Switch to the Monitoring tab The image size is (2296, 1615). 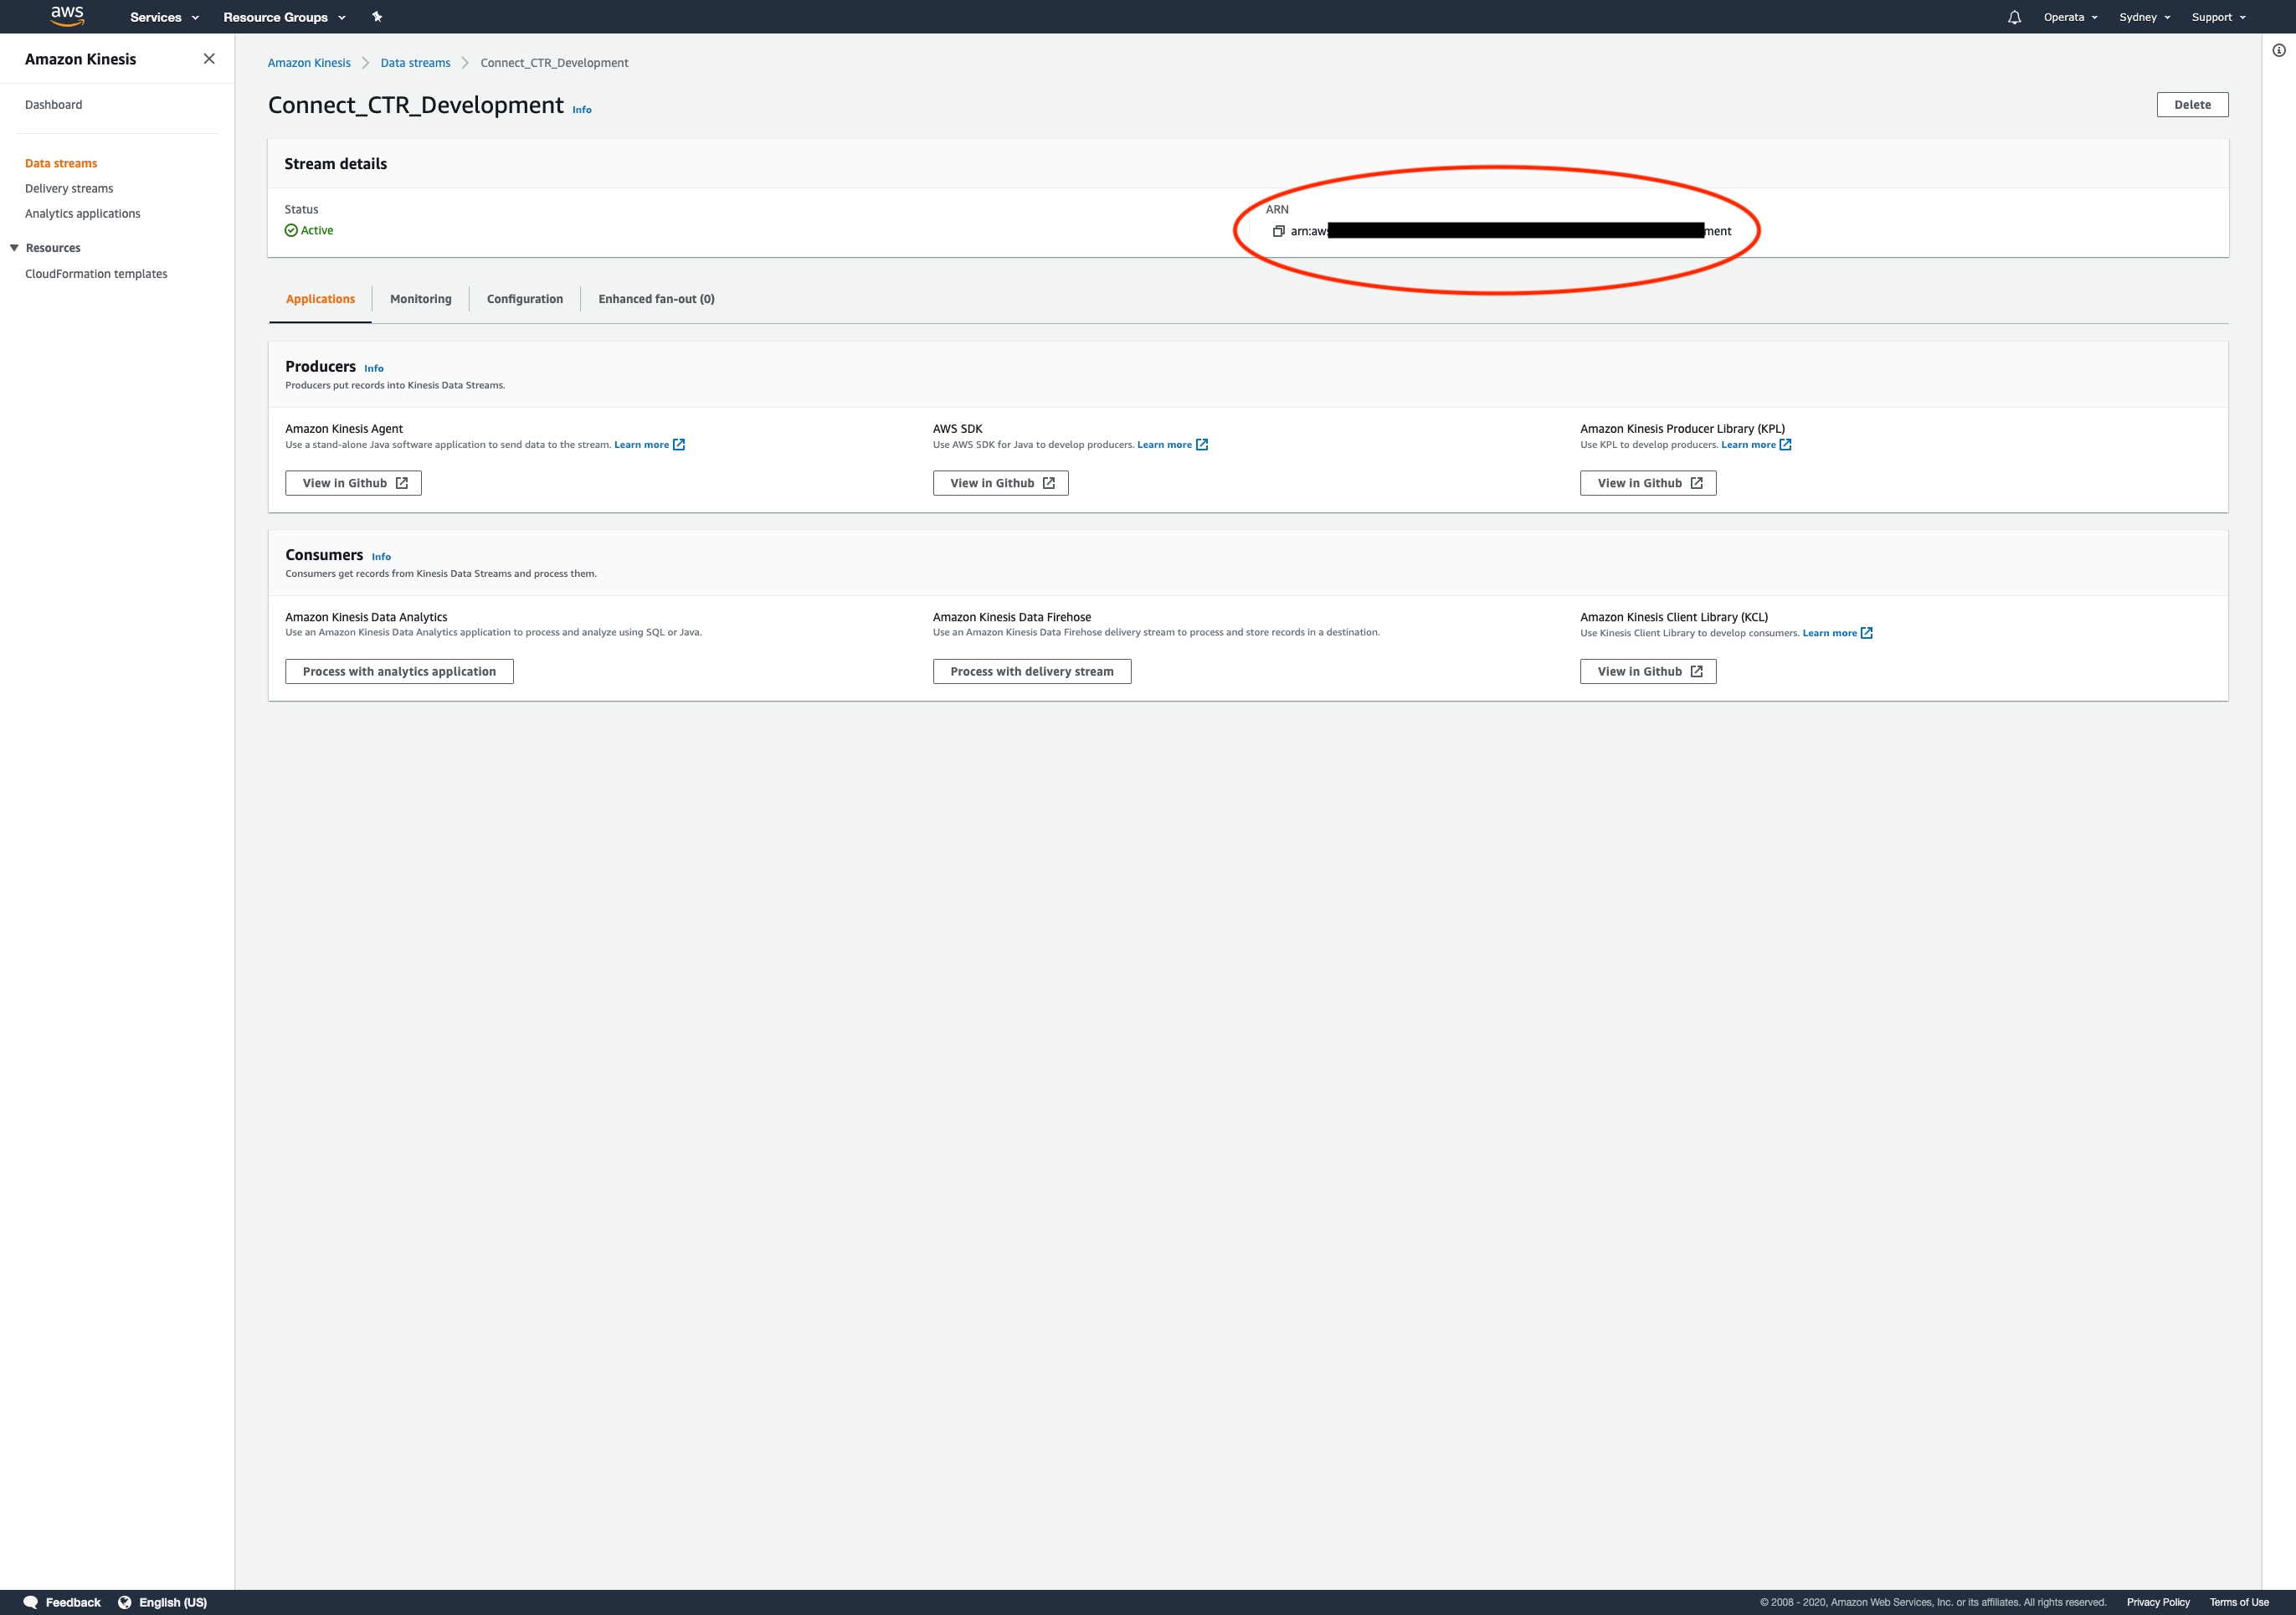pyautogui.click(x=420, y=299)
